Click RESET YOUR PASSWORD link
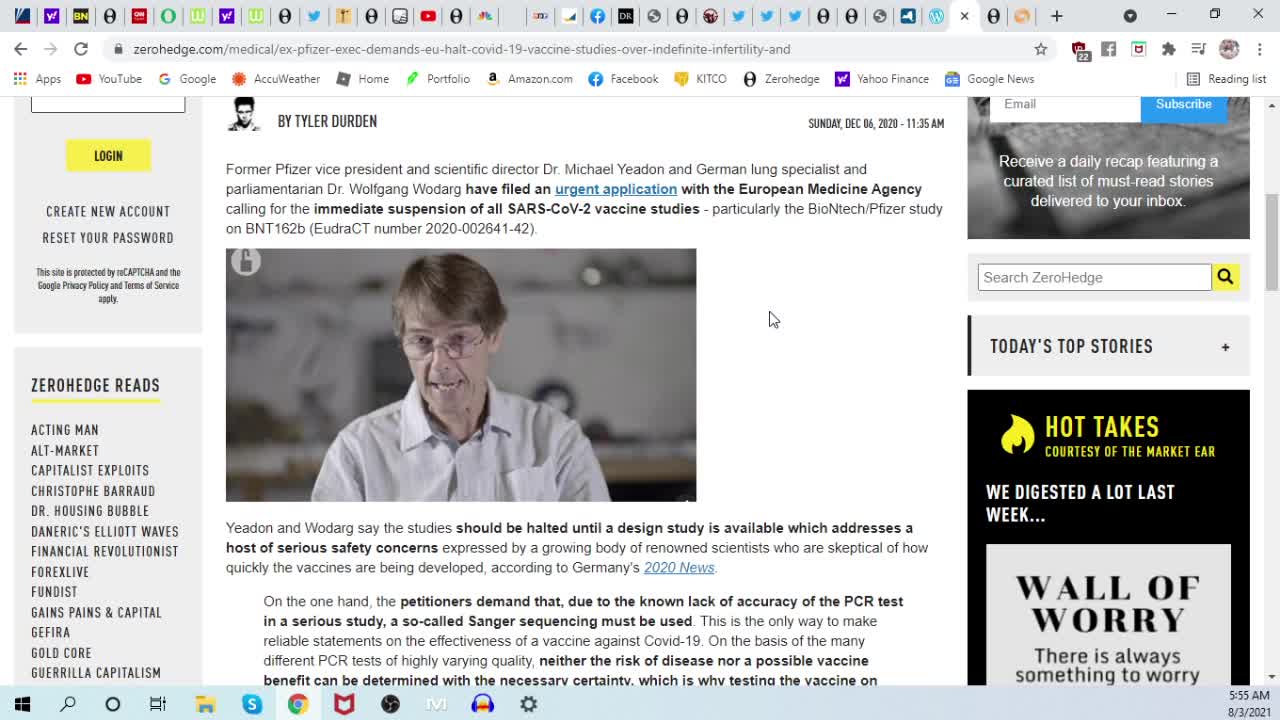Viewport: 1280px width, 720px height. (108, 238)
